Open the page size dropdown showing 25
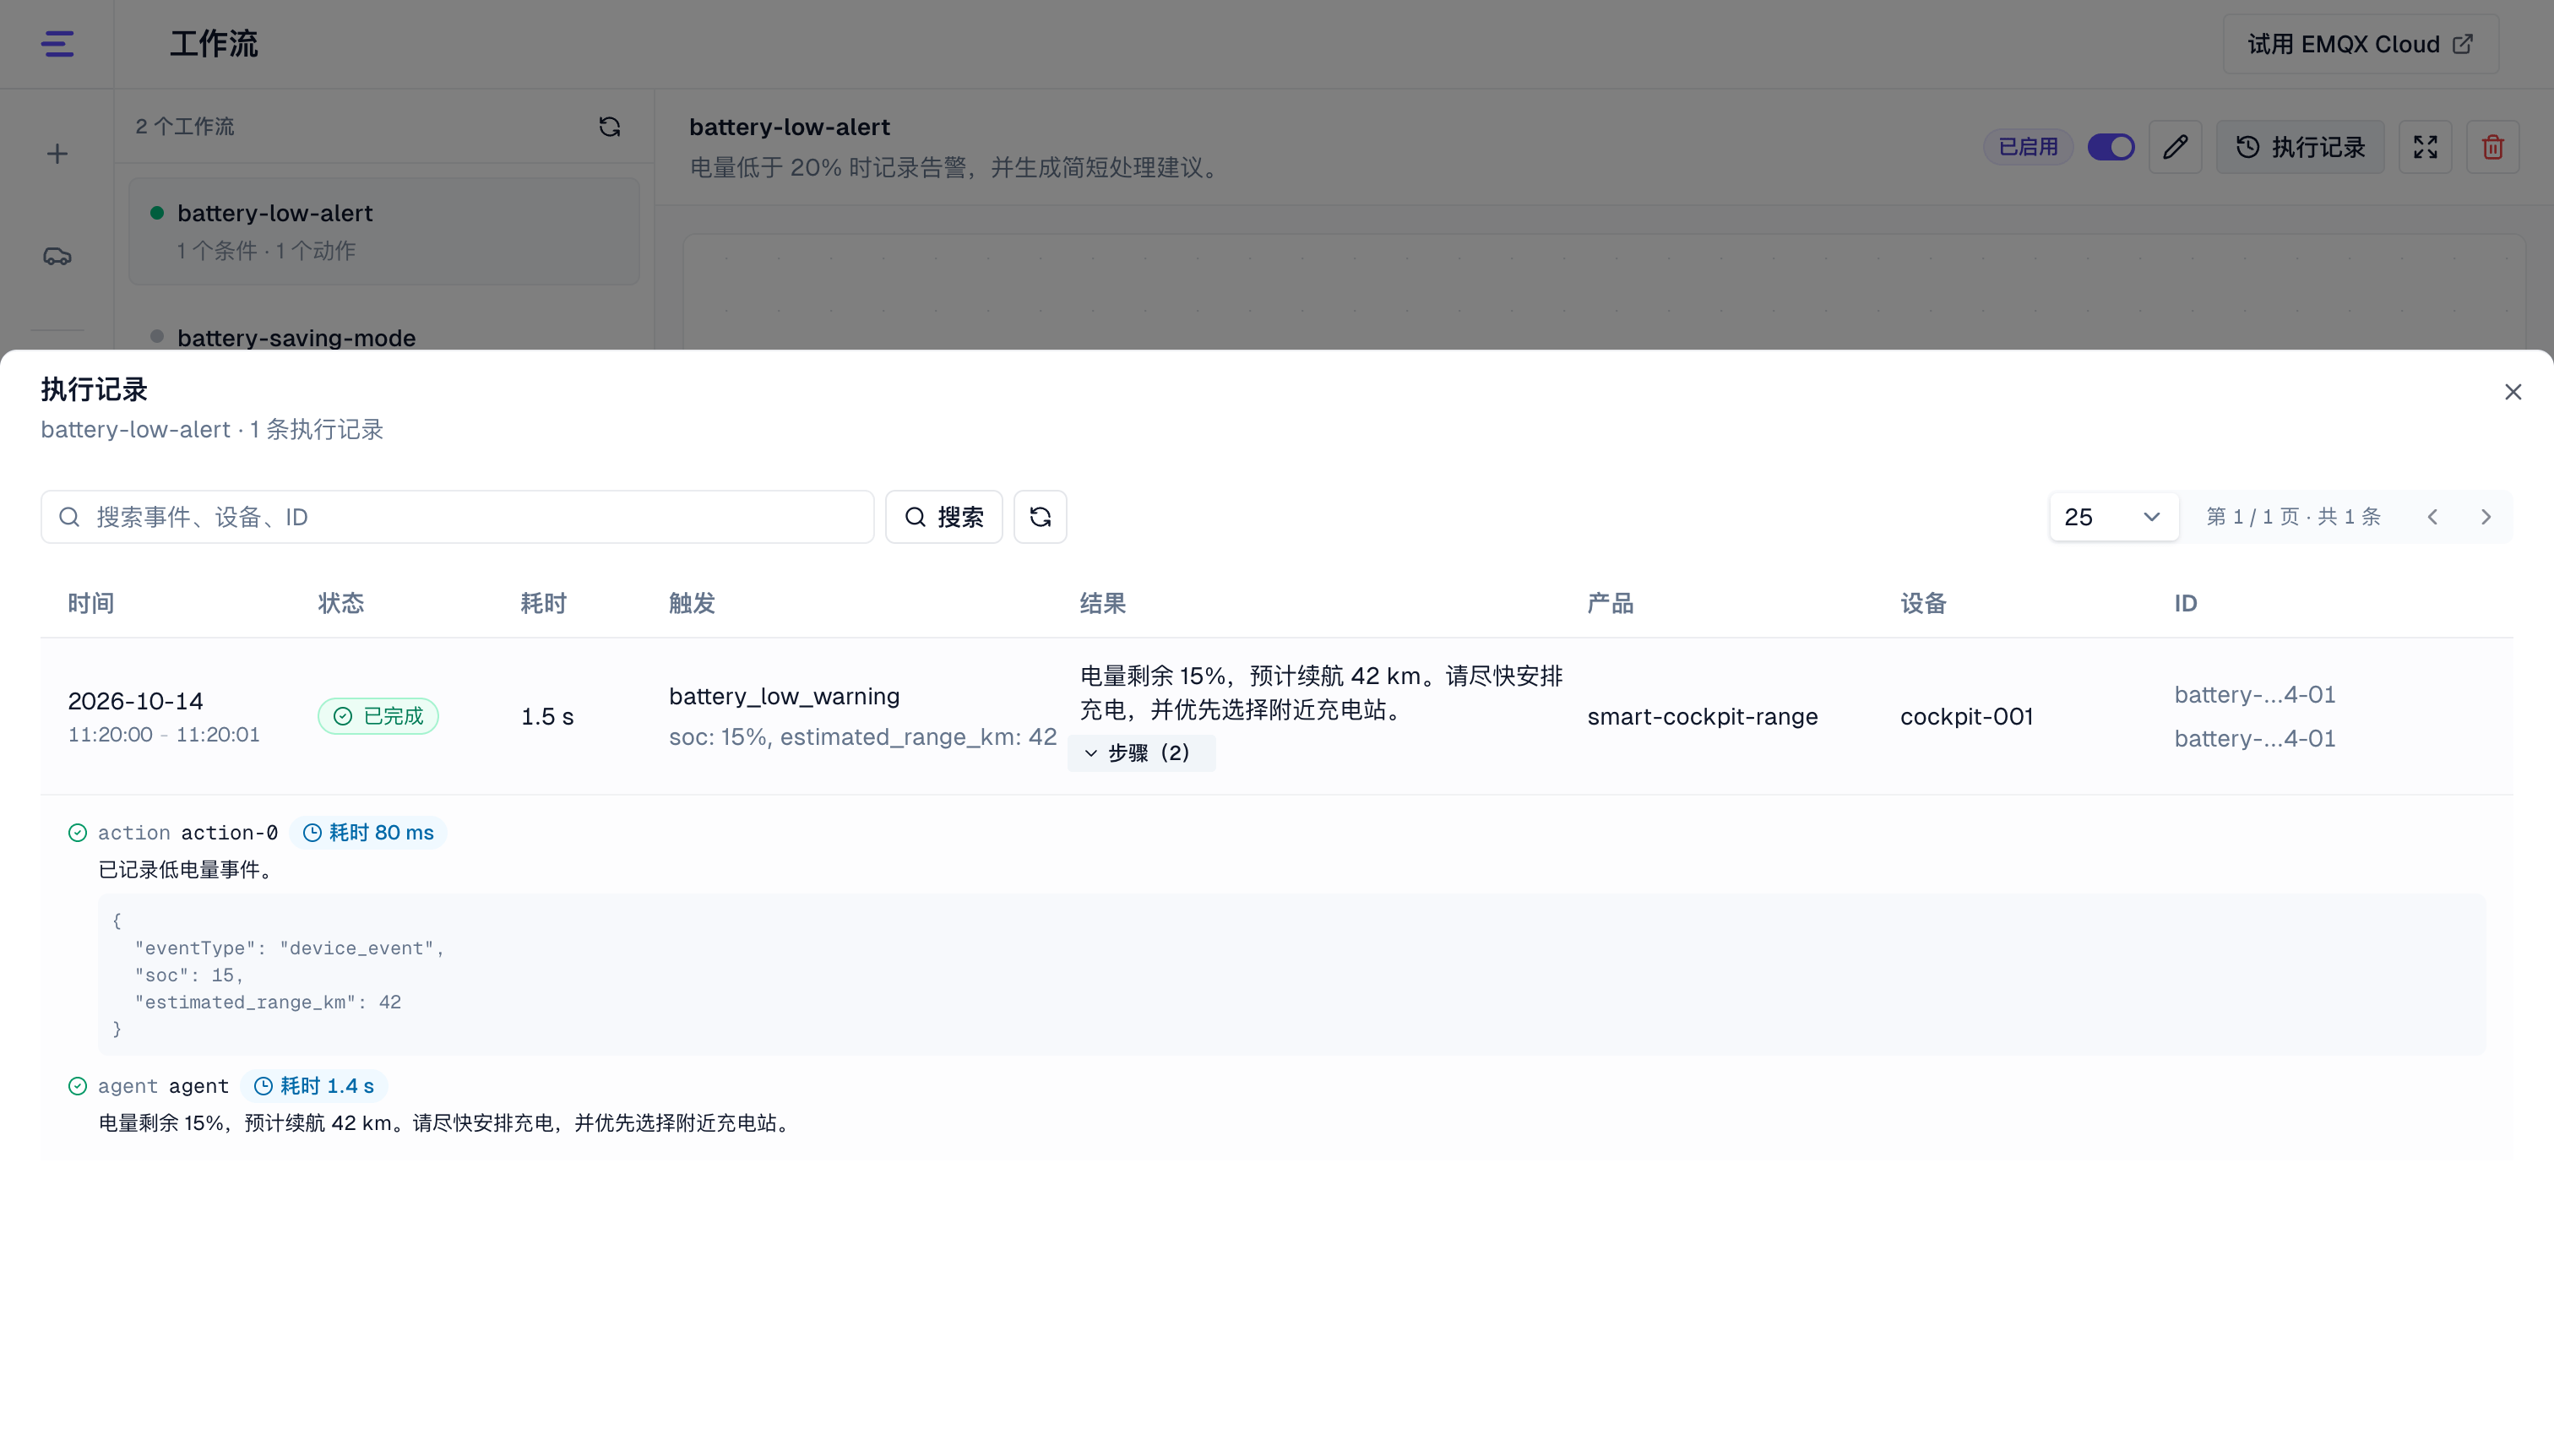 point(2114,517)
